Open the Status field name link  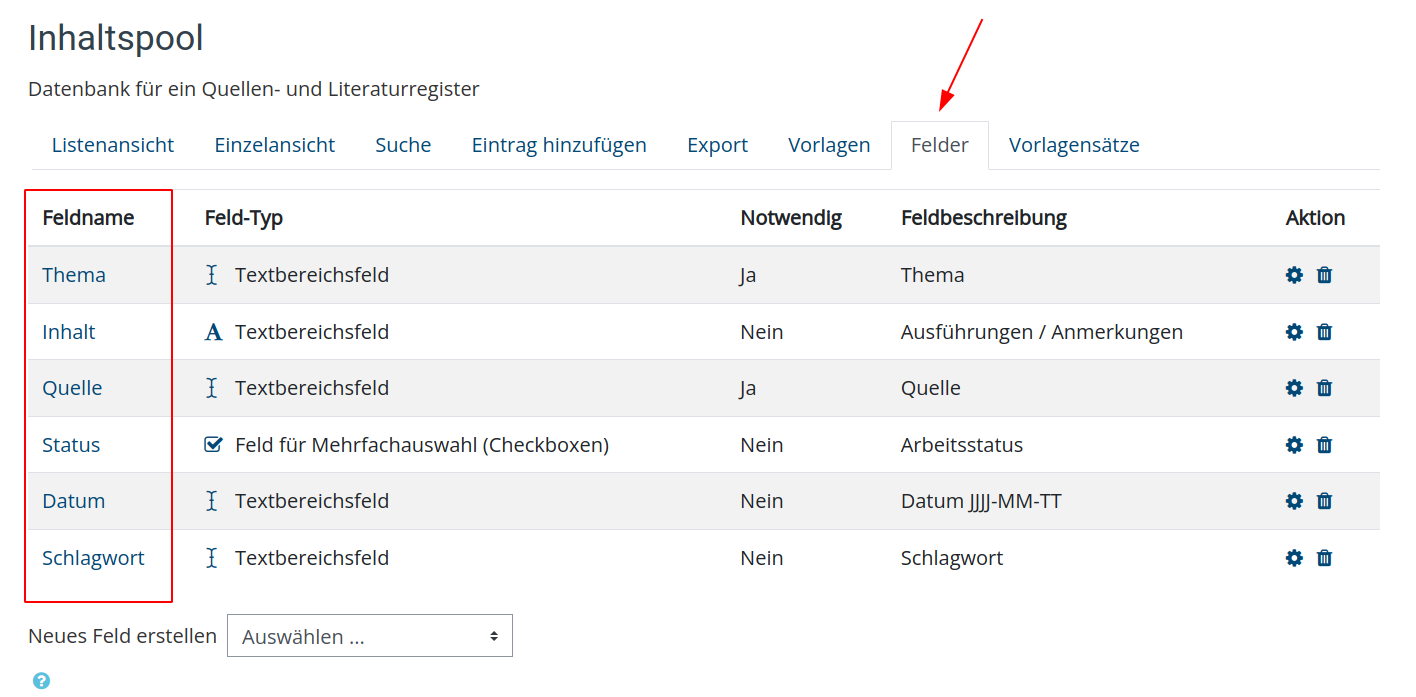pos(71,445)
